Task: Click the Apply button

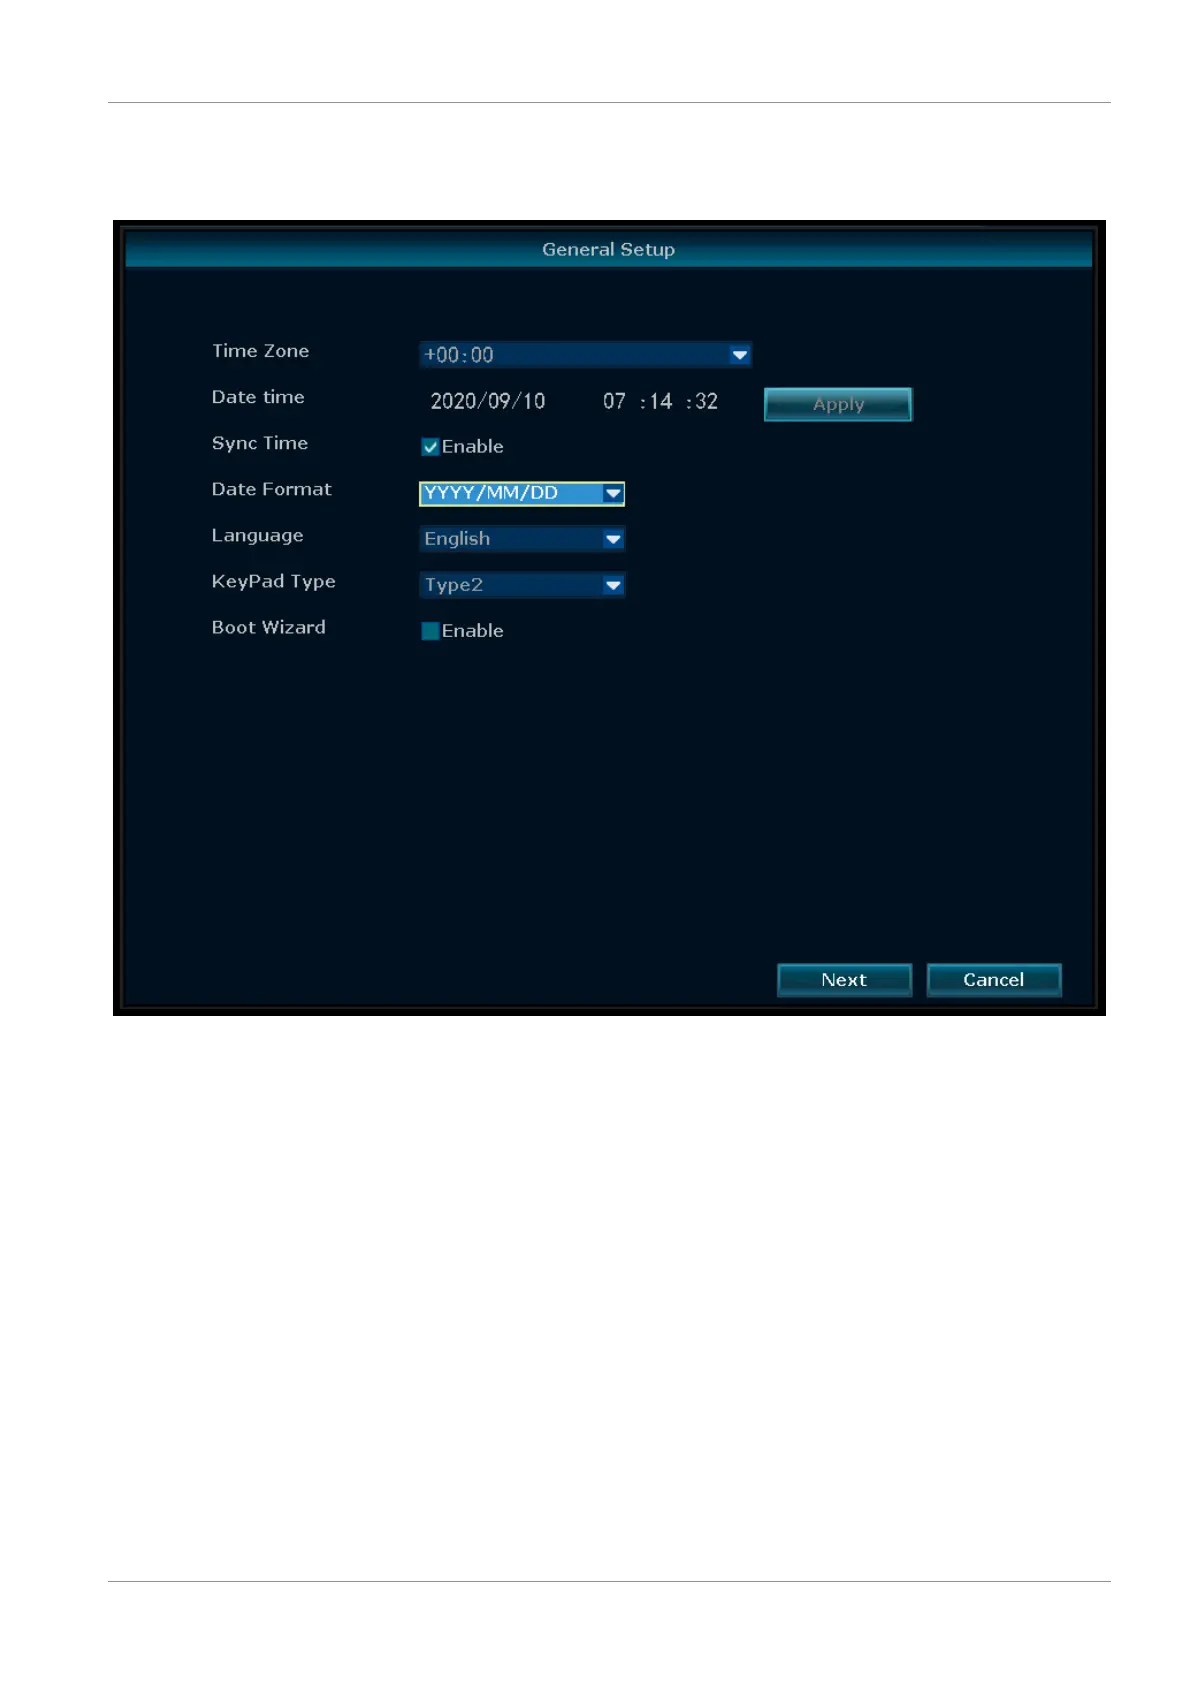Action: coord(838,404)
